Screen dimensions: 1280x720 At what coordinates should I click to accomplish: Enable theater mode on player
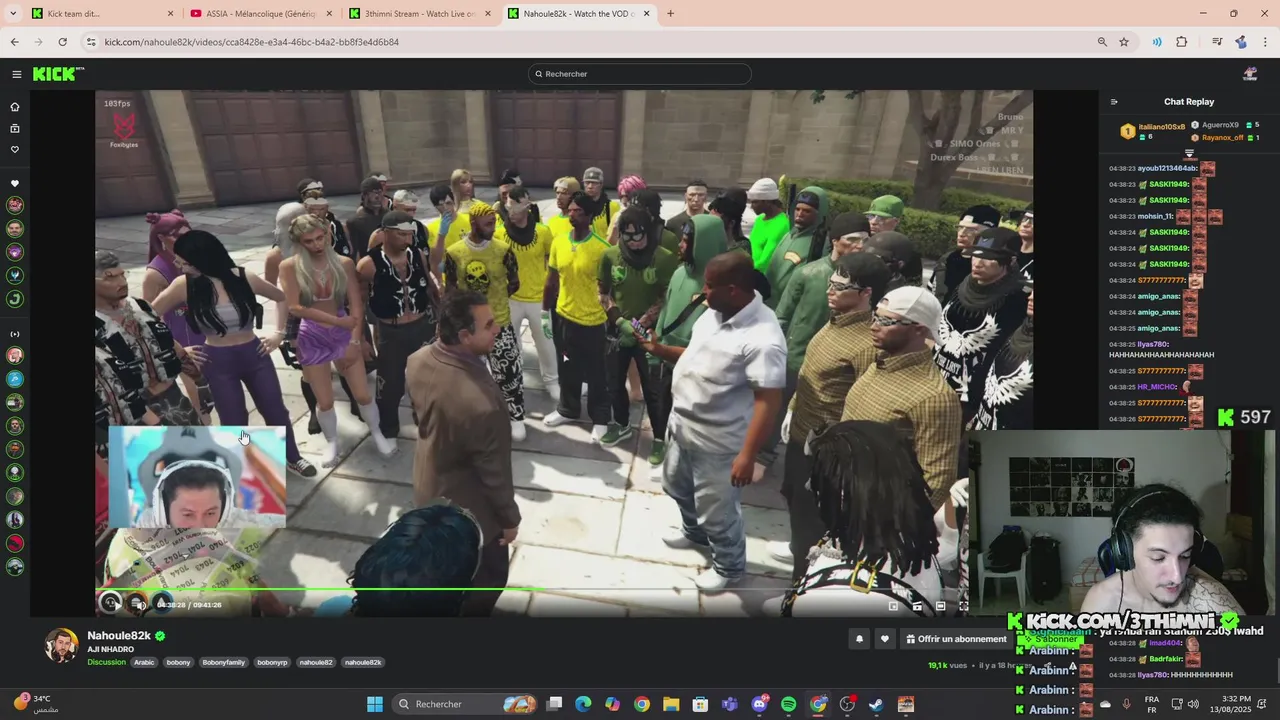click(x=940, y=606)
